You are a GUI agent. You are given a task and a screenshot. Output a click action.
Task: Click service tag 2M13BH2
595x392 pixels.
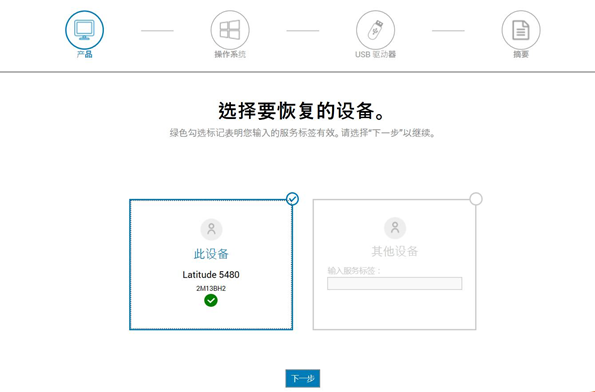tap(211, 288)
